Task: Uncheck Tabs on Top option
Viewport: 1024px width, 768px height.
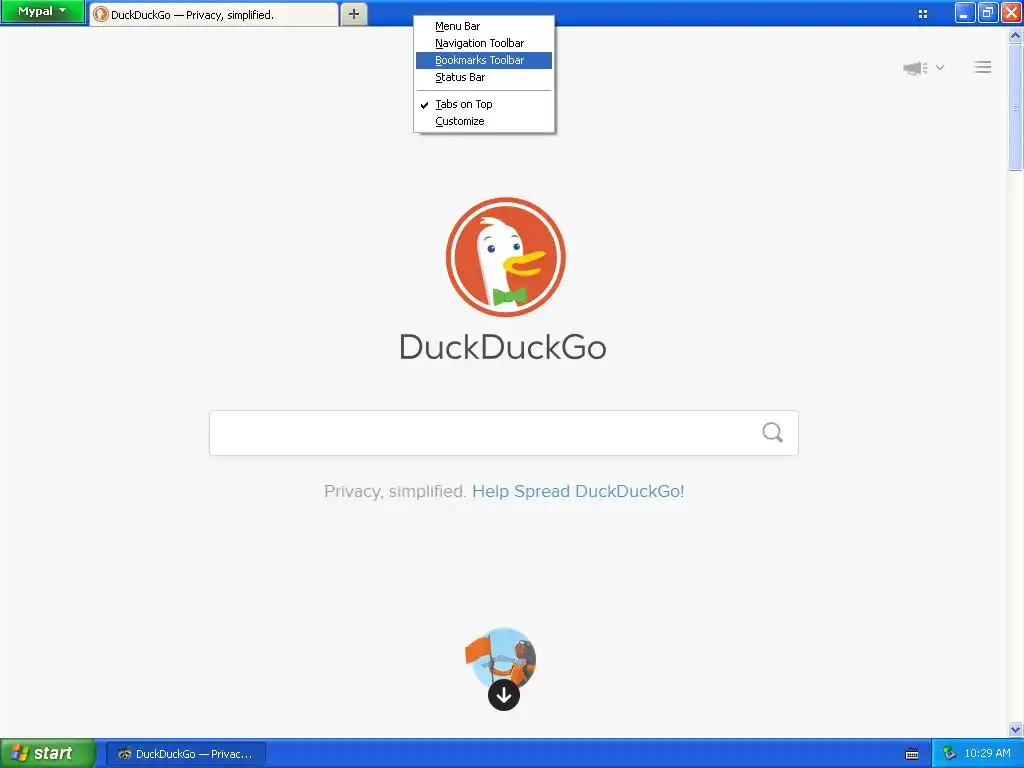Action: [484, 104]
